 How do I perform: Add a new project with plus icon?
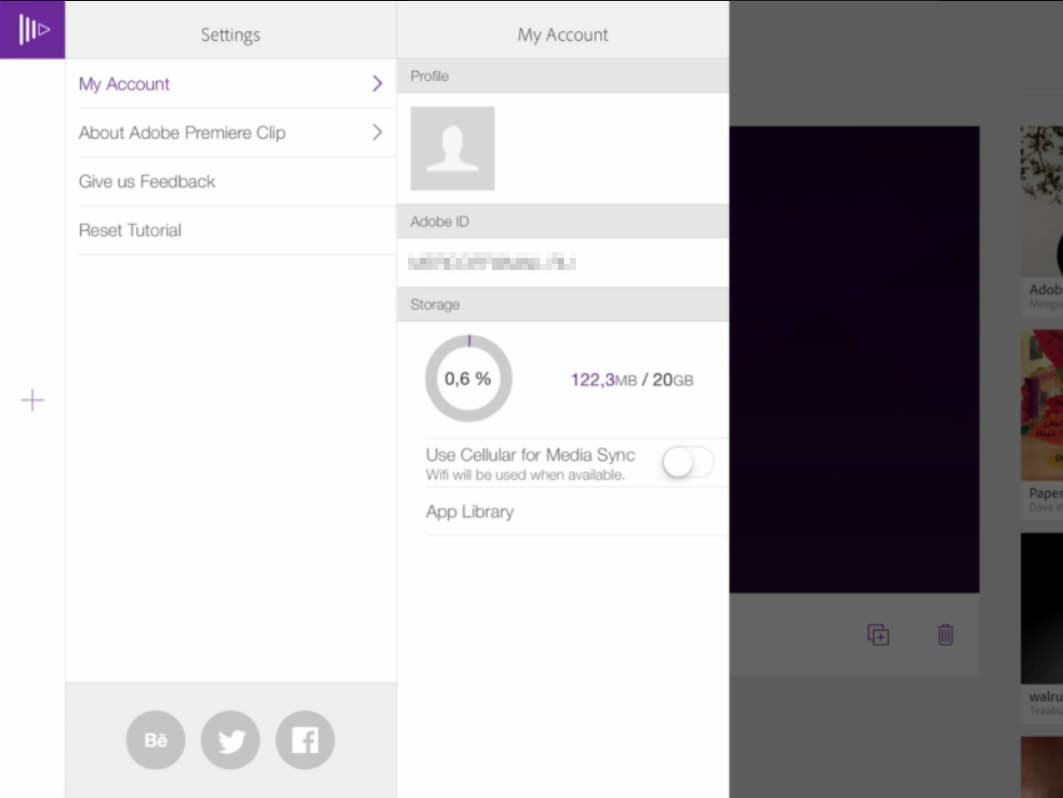tap(33, 400)
